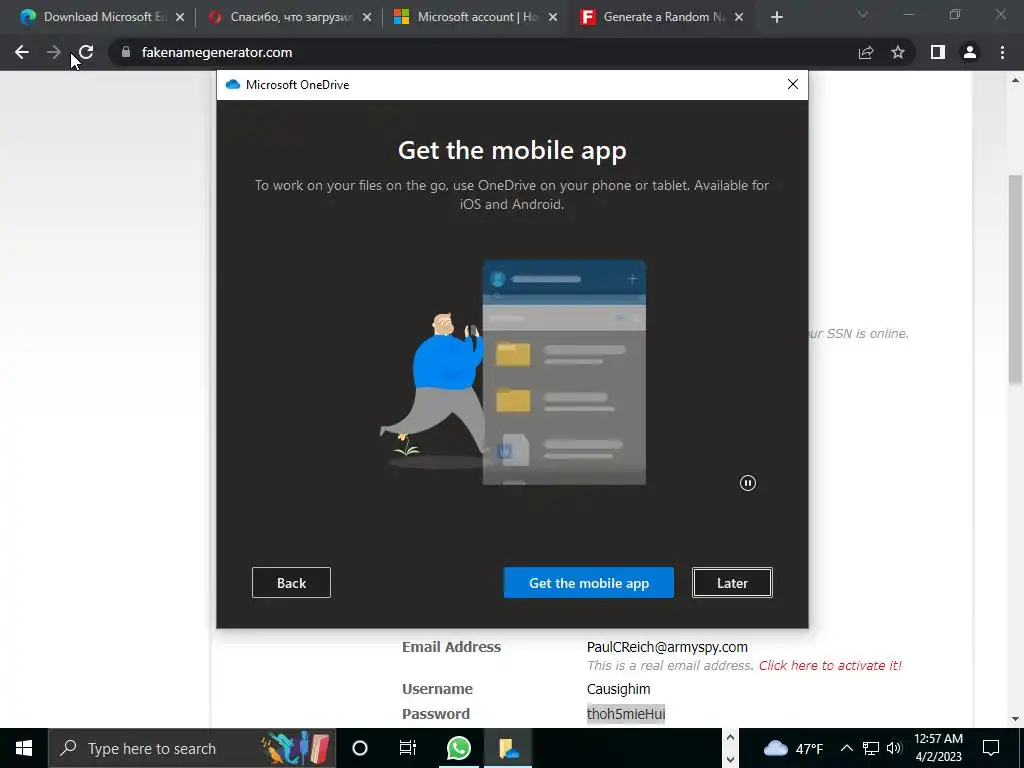
Task: Select the password thoh5mieHui
Action: [626, 714]
